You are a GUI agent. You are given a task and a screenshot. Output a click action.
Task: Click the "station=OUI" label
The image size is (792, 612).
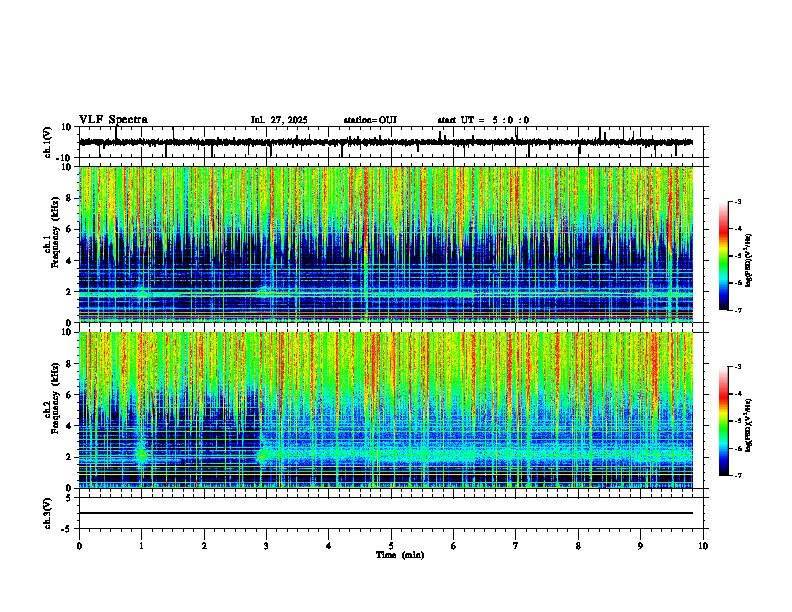click(370, 120)
